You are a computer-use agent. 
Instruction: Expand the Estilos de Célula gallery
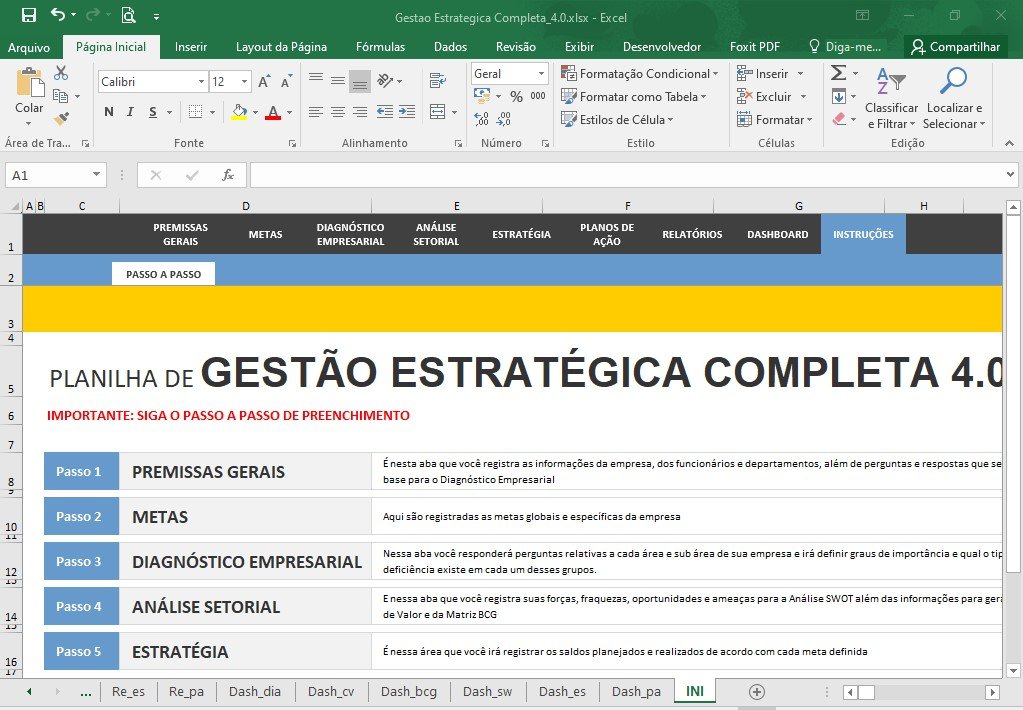[617, 119]
